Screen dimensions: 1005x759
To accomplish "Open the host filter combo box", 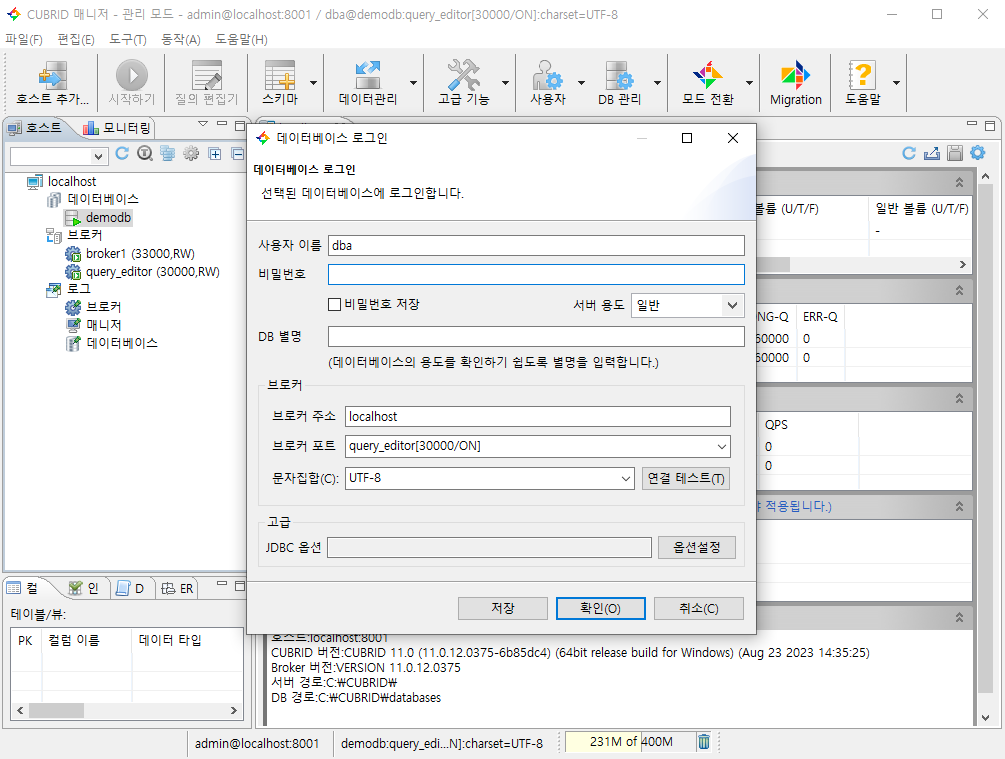I will [x=58, y=156].
